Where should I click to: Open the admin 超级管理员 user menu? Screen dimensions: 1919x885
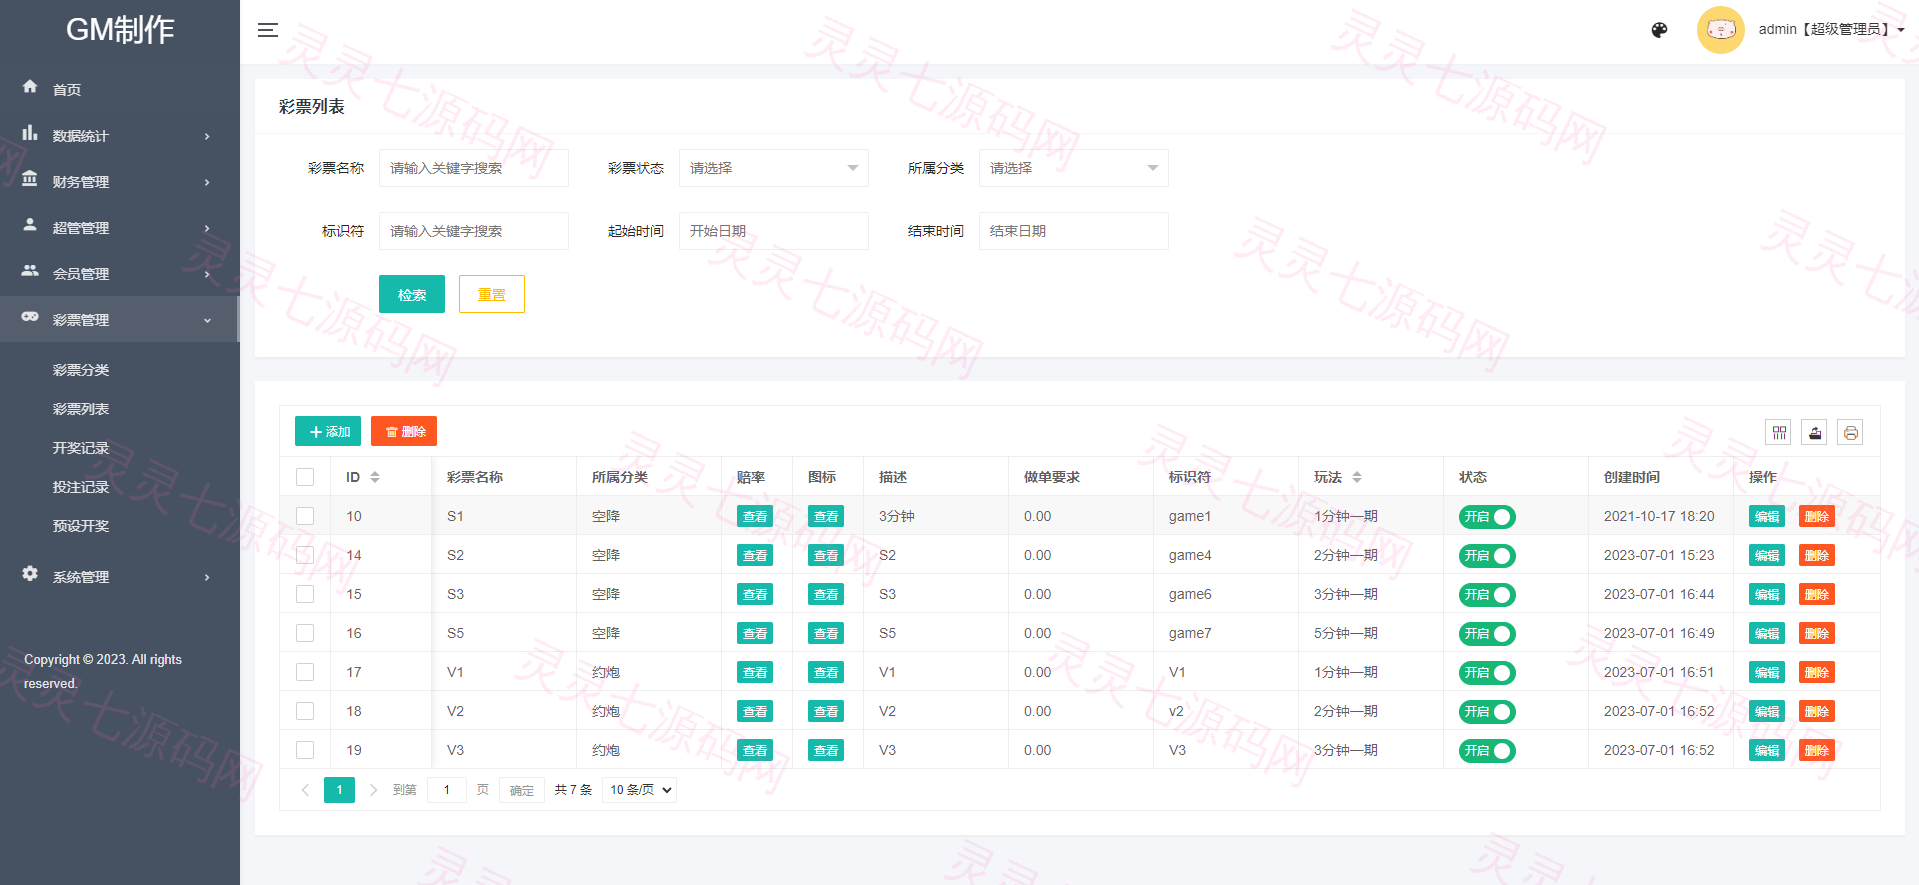(1831, 30)
